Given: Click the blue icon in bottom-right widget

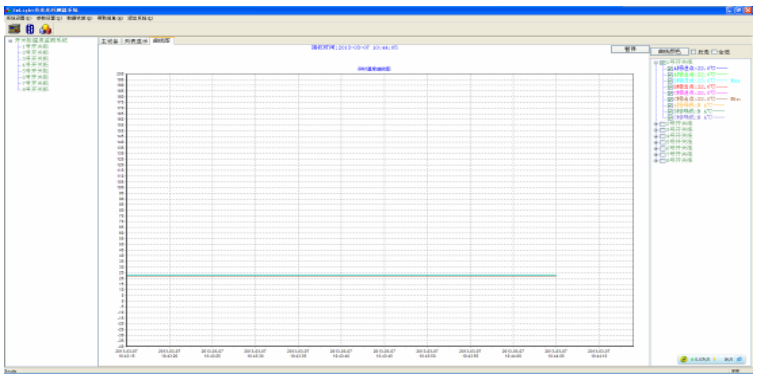Looking at the screenshot, I should [x=739, y=360].
